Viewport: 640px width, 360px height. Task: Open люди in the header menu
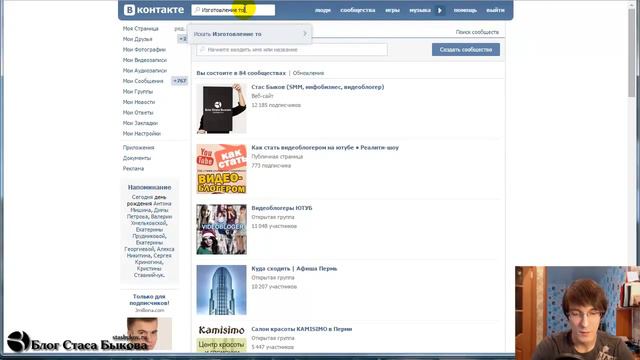pos(322,10)
